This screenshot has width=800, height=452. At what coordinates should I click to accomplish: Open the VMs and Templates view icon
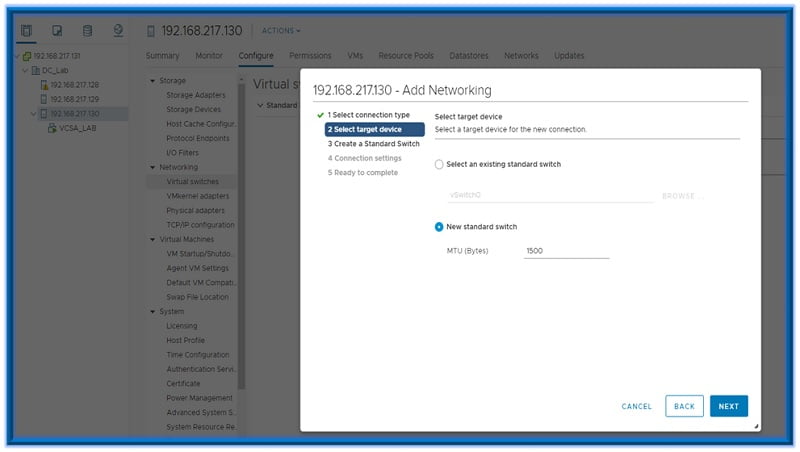57,30
